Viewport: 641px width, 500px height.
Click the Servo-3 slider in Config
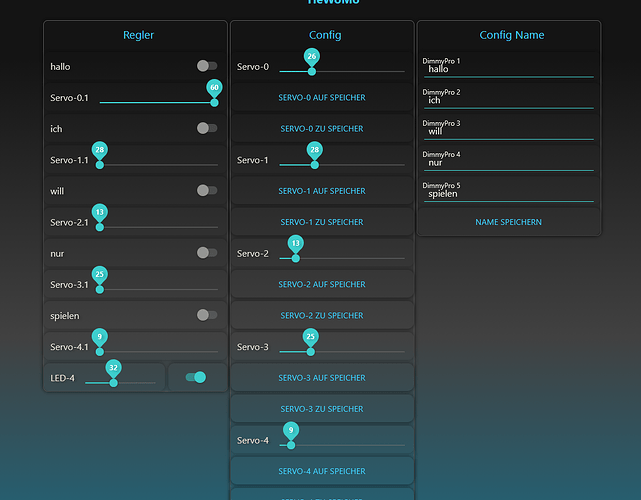click(341, 351)
